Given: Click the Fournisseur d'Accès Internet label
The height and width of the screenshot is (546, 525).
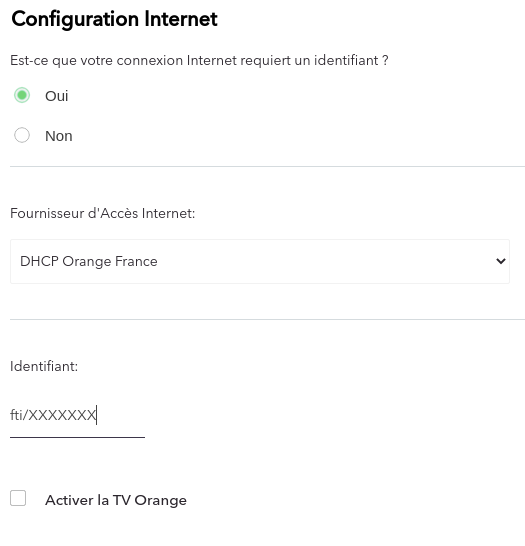Looking at the screenshot, I should click(103, 213).
